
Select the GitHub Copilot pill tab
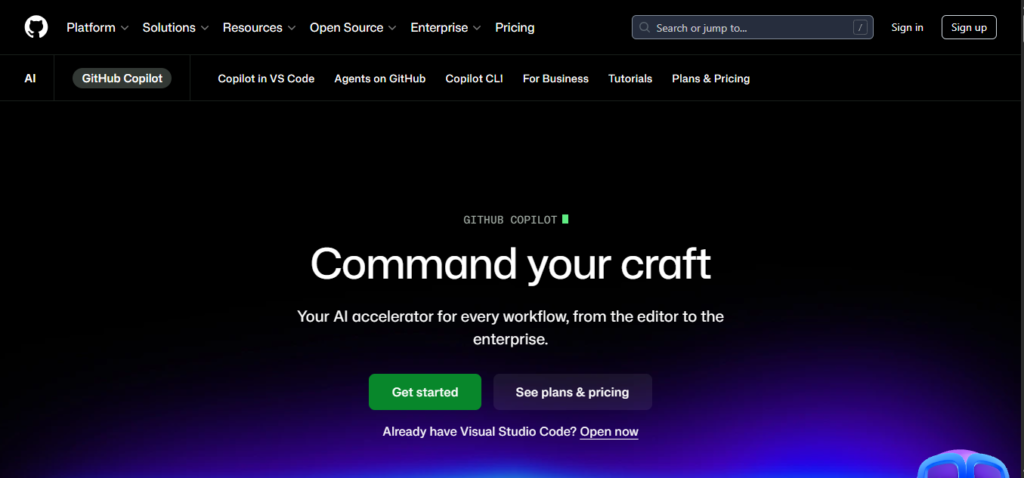pos(122,78)
